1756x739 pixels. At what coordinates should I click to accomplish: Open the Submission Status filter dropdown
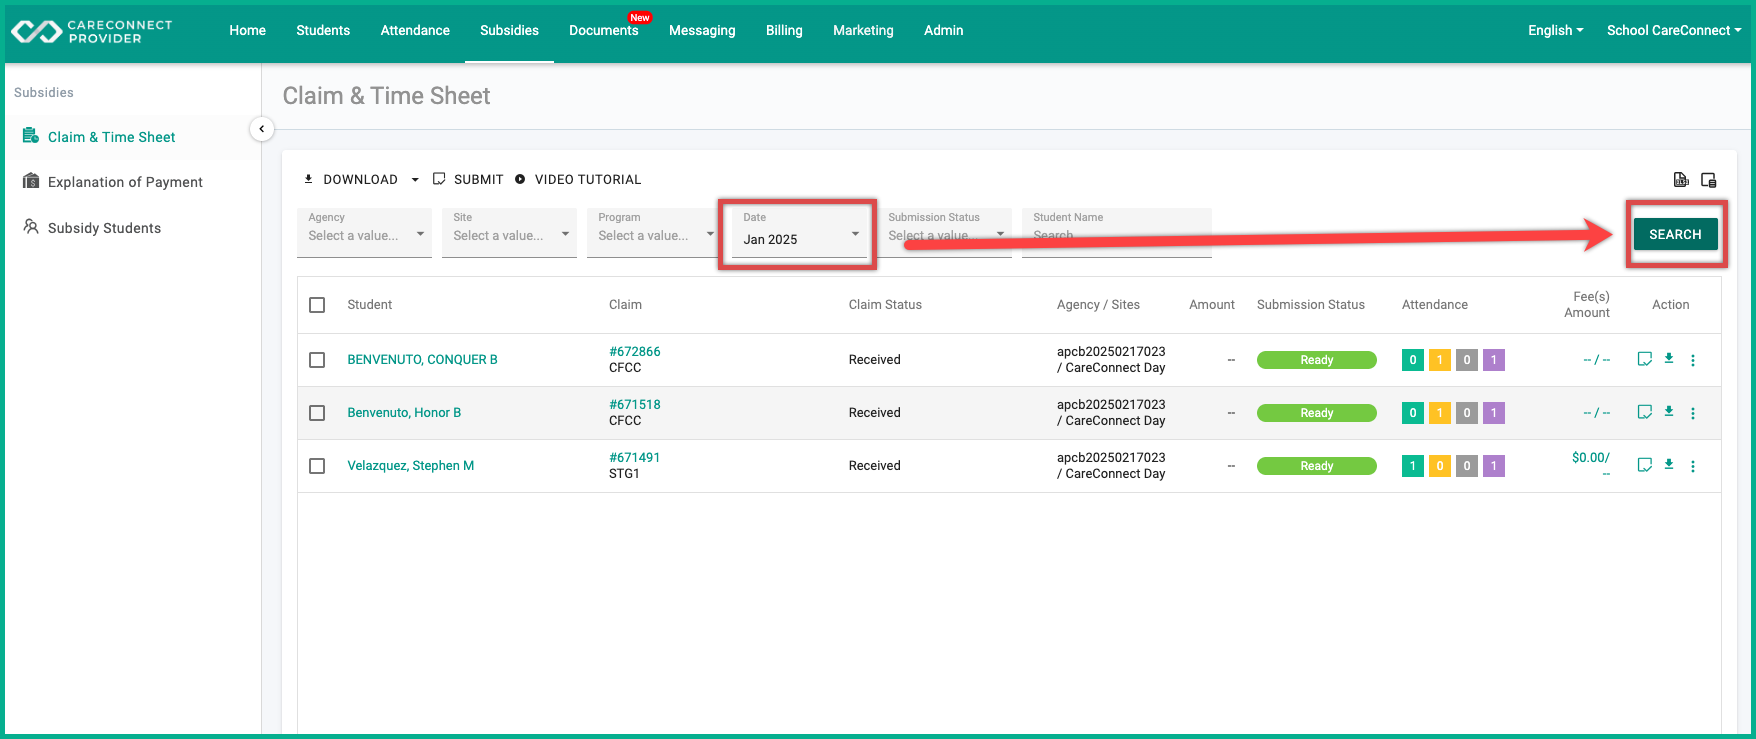click(x=944, y=233)
